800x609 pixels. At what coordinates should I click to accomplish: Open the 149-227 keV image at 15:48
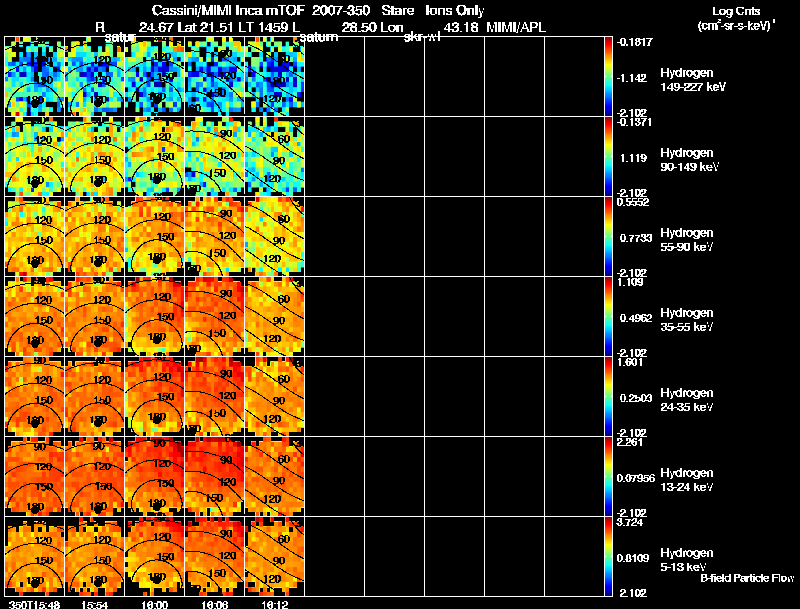point(34,77)
